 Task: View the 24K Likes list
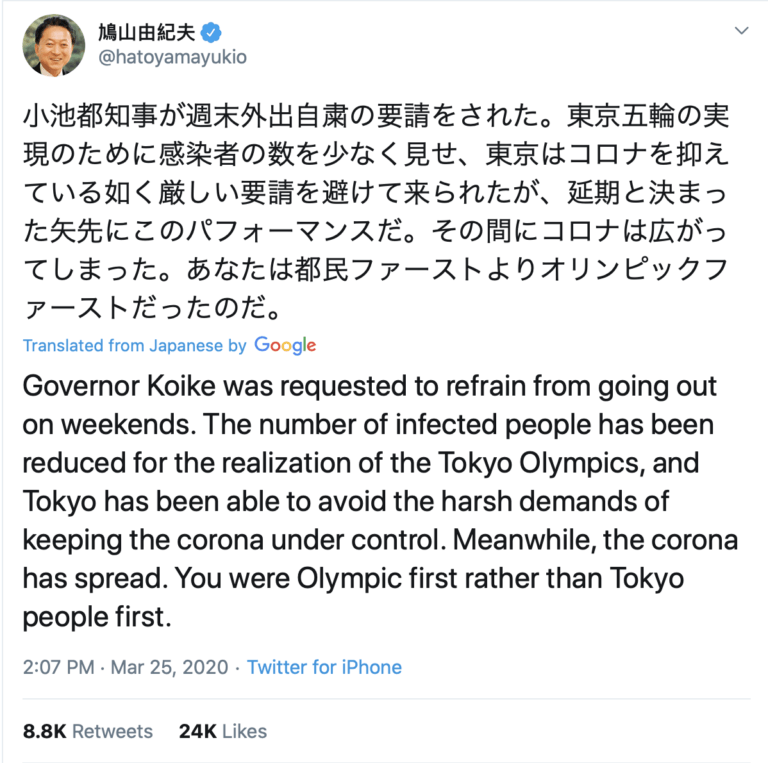[222, 731]
